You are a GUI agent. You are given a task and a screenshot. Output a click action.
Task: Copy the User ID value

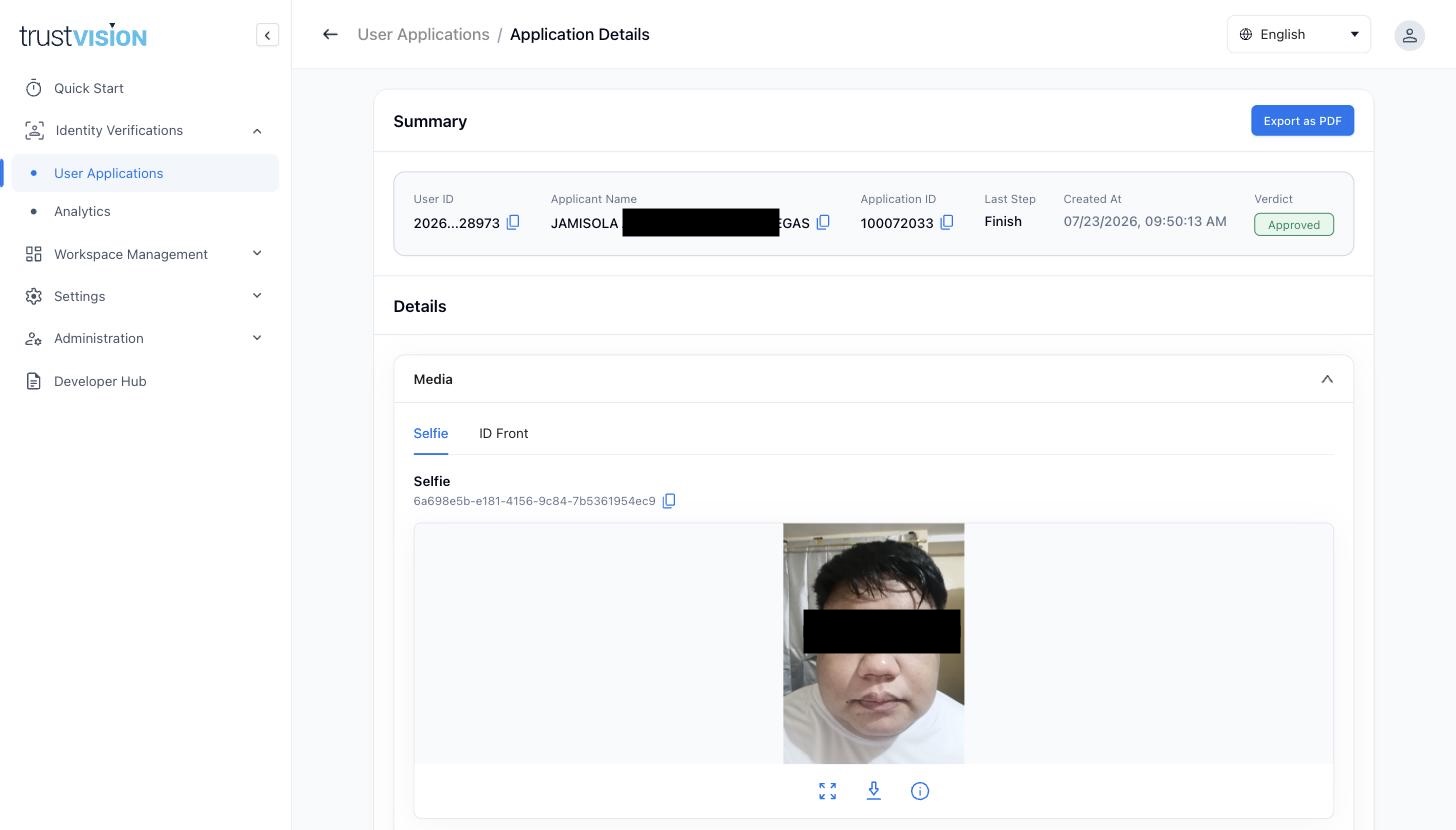click(x=513, y=222)
